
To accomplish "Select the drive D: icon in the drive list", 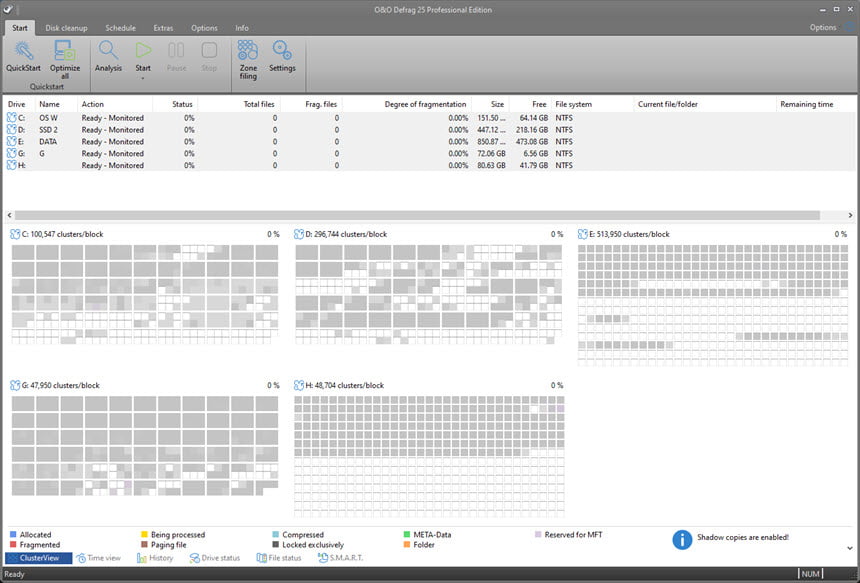I will point(12,129).
